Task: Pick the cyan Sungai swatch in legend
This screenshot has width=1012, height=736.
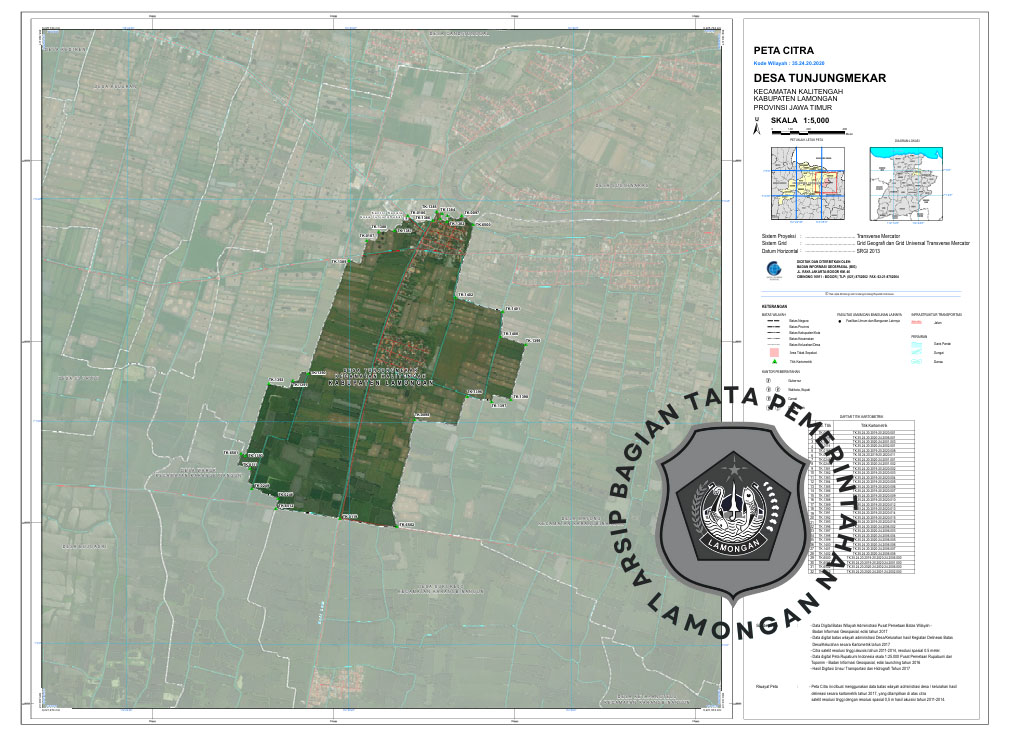Action: pyautogui.click(x=918, y=353)
